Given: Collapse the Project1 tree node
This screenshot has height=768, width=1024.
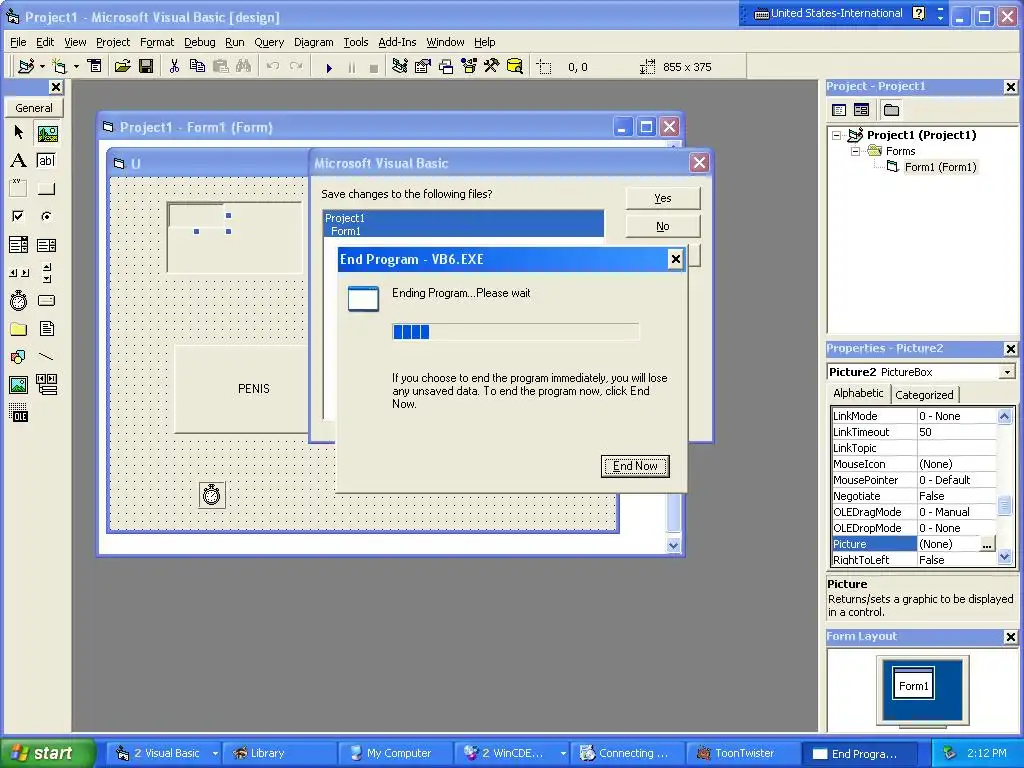Looking at the screenshot, I should pos(837,135).
